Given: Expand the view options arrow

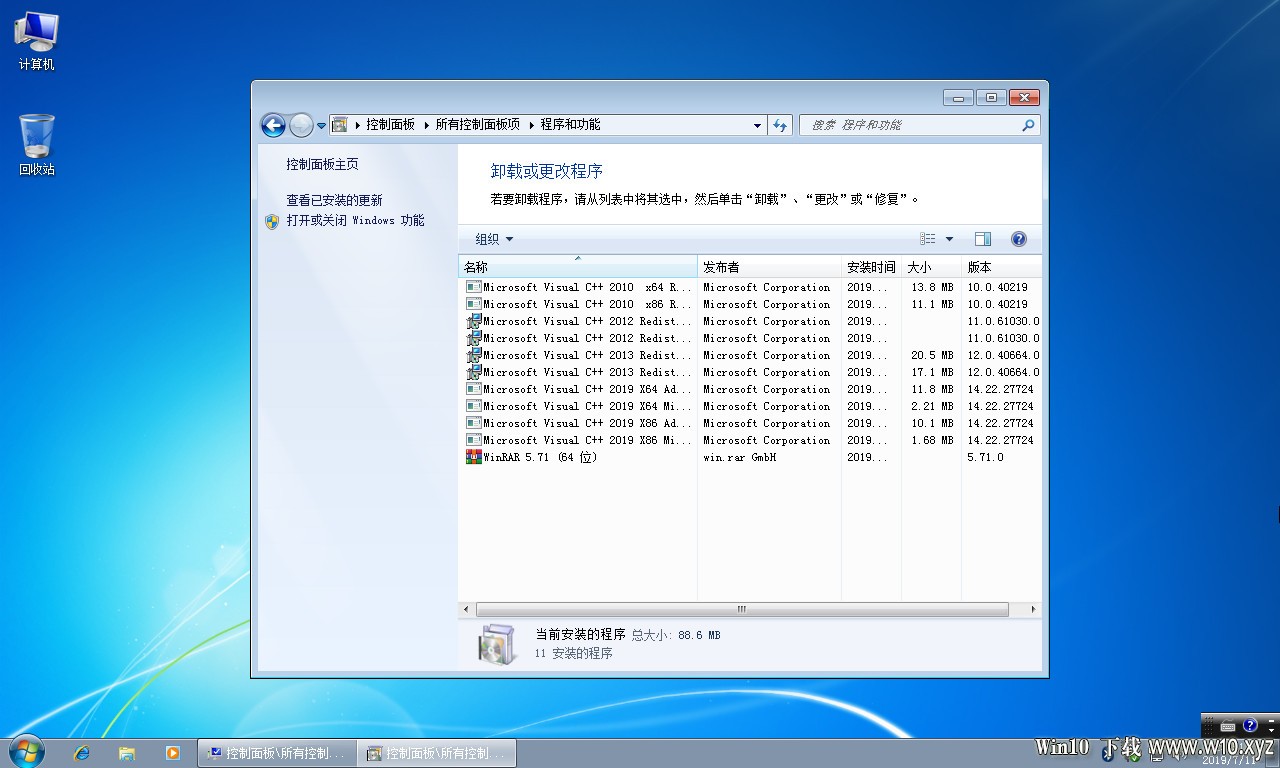Looking at the screenshot, I should (949, 239).
